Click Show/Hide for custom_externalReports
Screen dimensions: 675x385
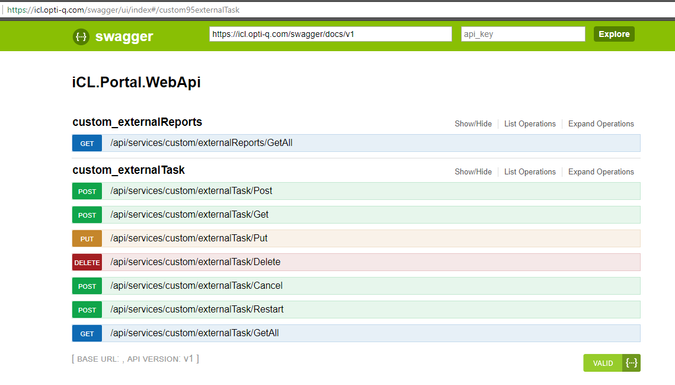pos(473,124)
